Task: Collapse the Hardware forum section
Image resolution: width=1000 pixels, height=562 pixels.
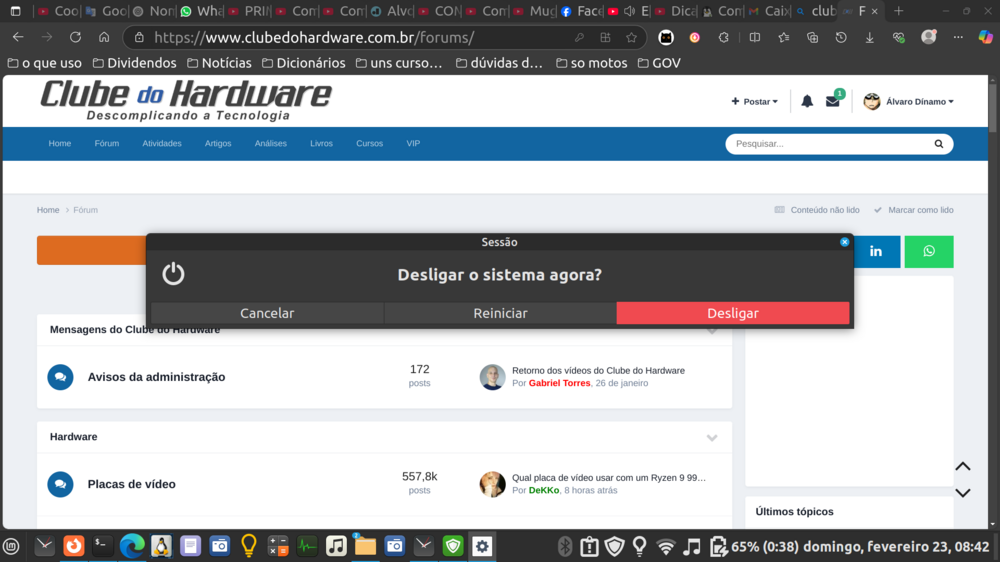Action: point(712,438)
